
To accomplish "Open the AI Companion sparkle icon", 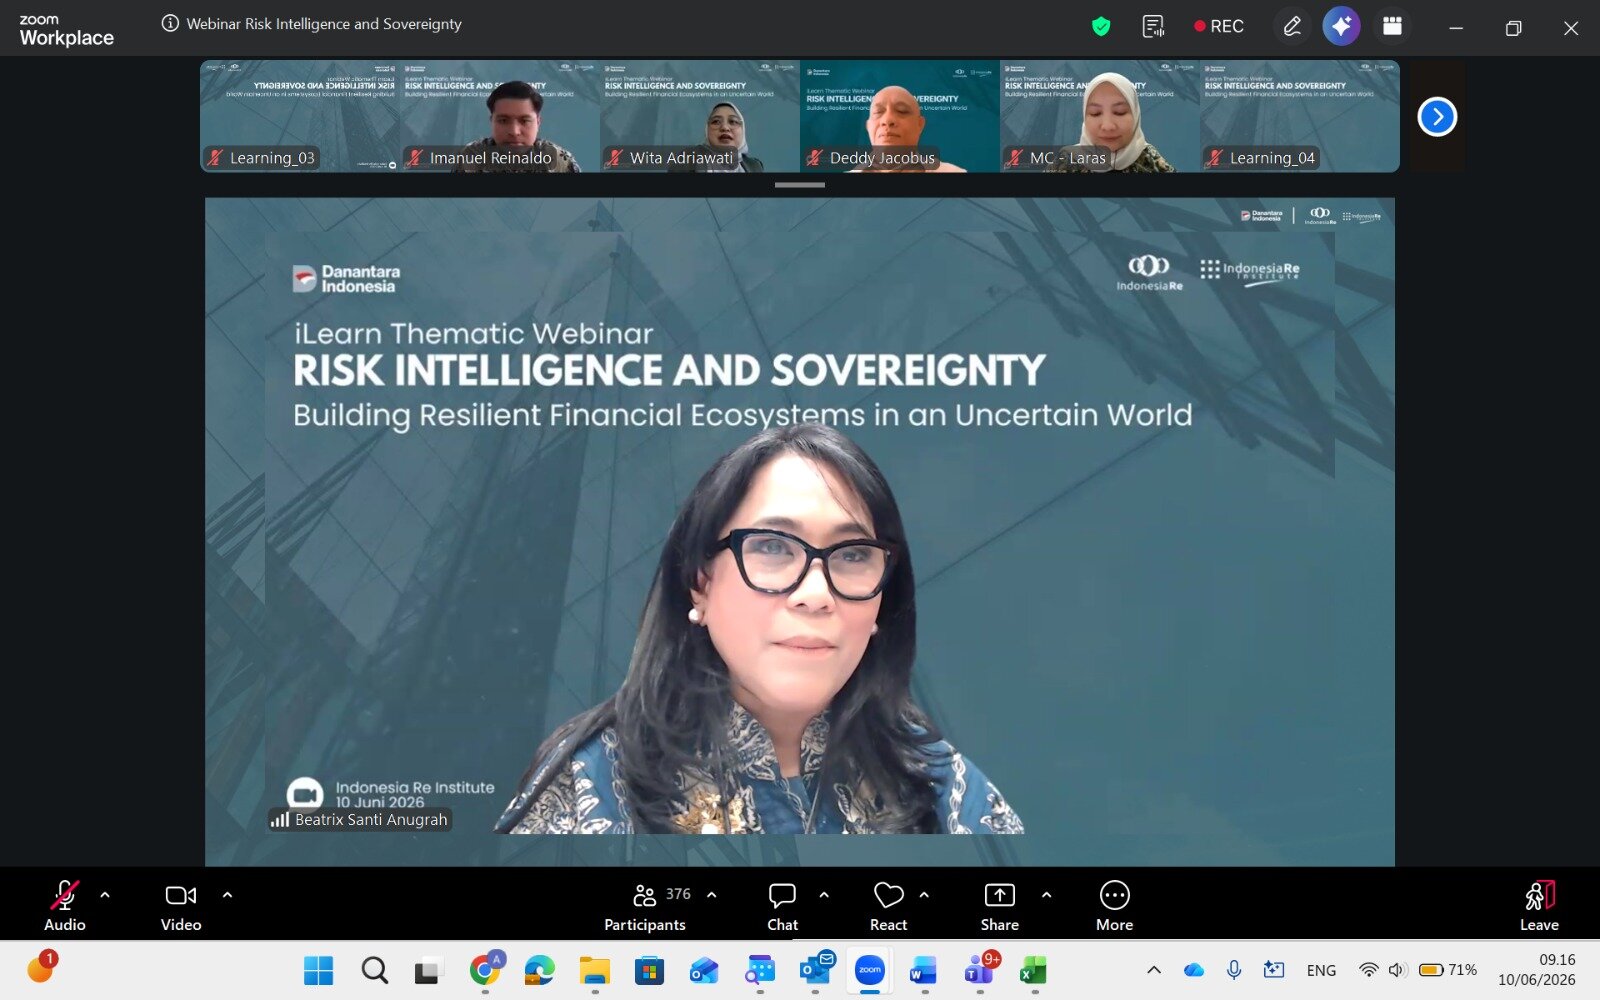I will point(1341,26).
